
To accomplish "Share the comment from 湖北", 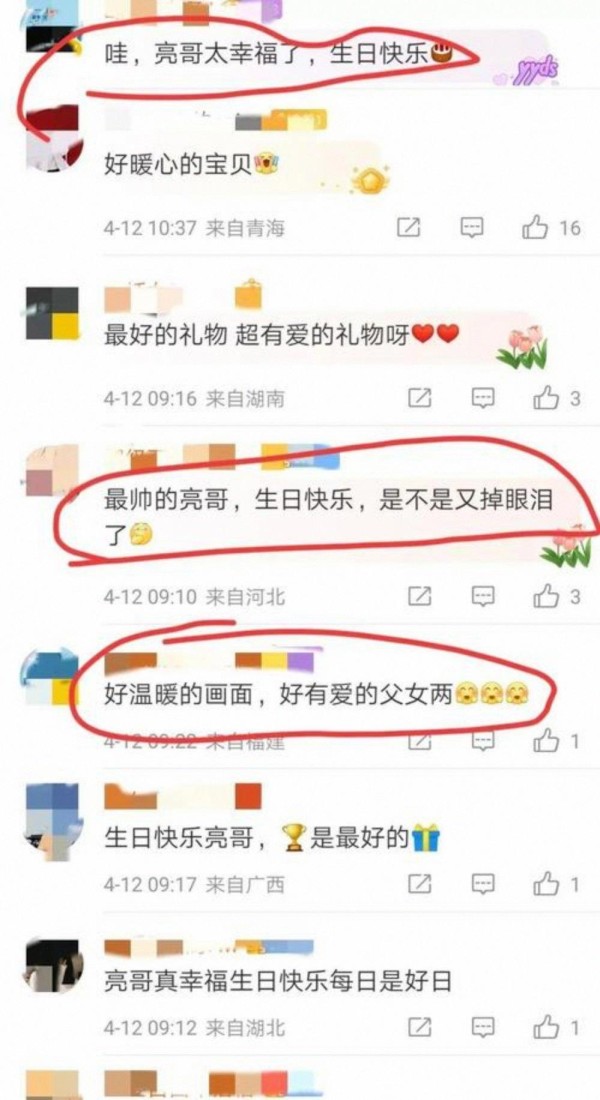I will coord(419,1028).
